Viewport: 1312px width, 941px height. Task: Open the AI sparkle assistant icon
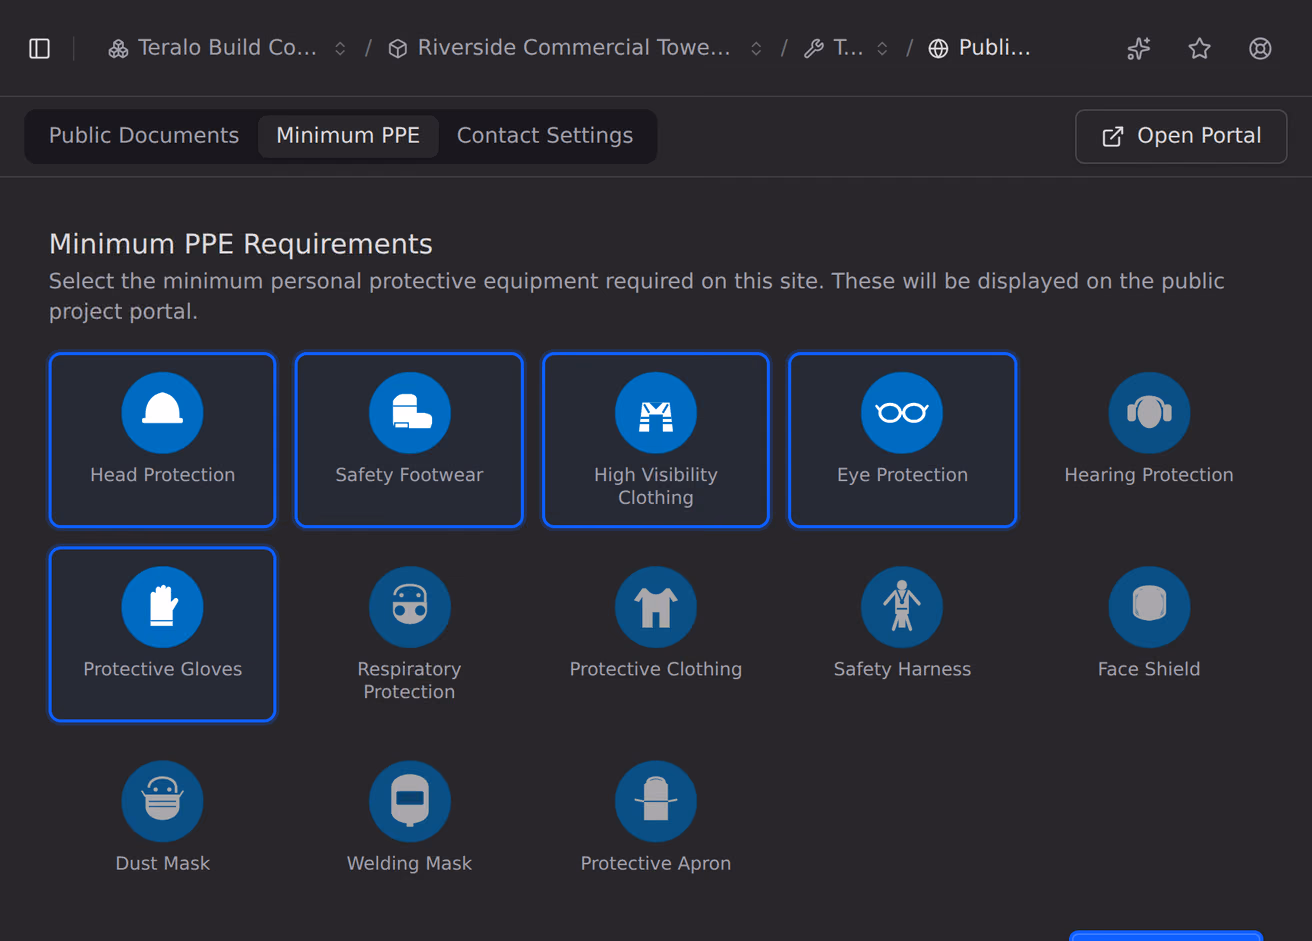pyautogui.click(x=1139, y=48)
